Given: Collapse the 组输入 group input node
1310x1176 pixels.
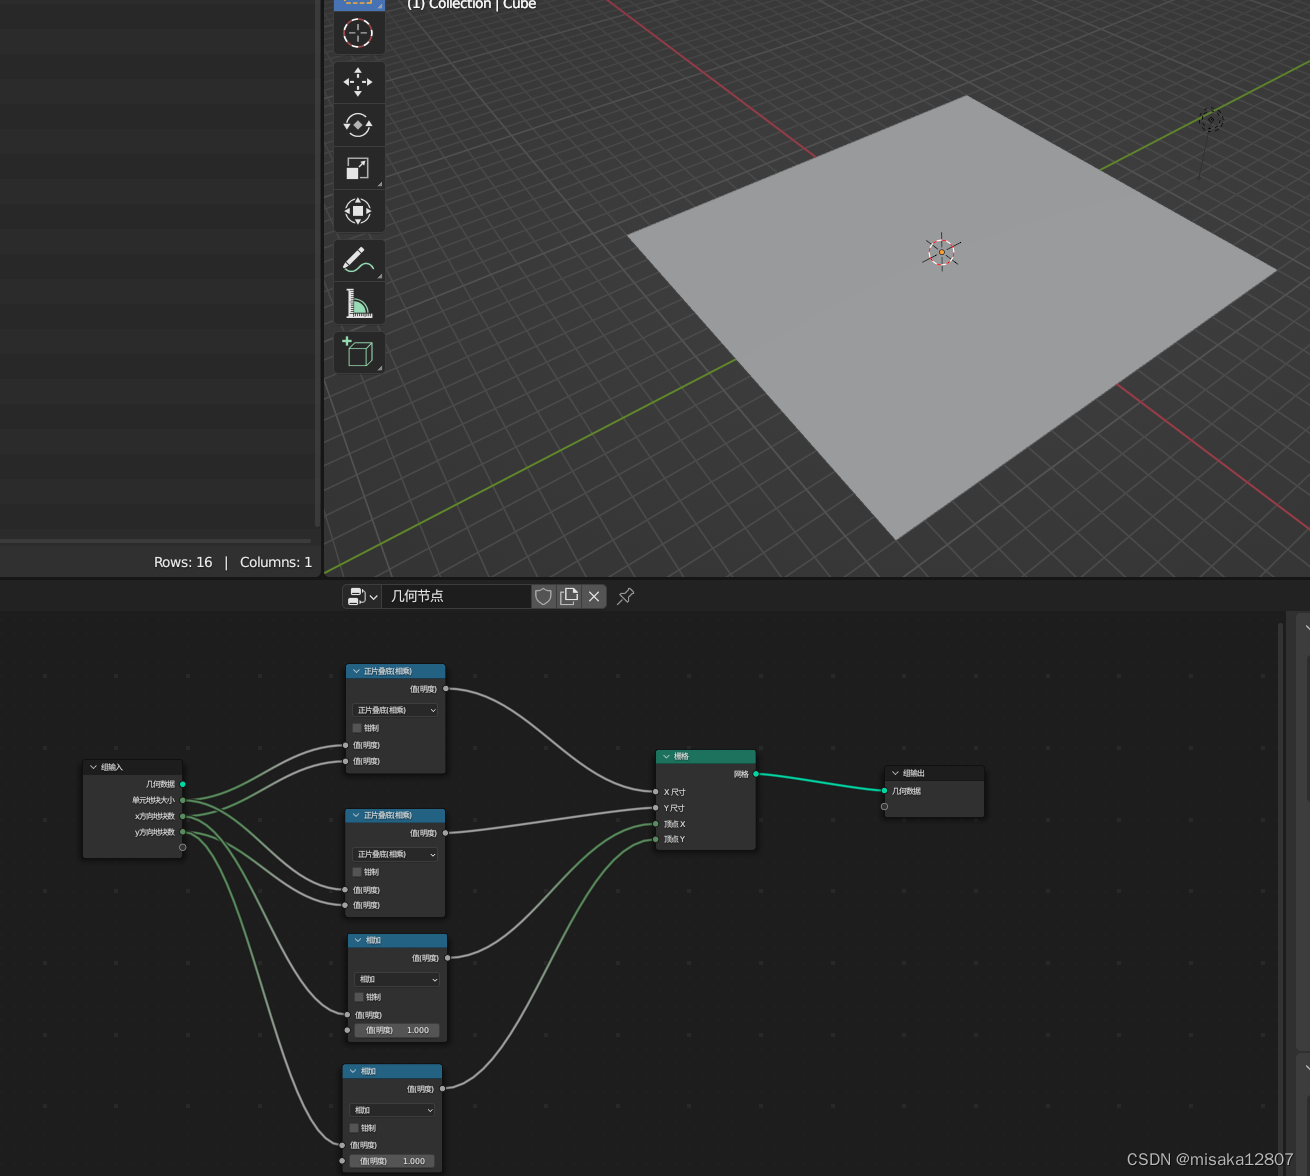Looking at the screenshot, I should click(94, 768).
